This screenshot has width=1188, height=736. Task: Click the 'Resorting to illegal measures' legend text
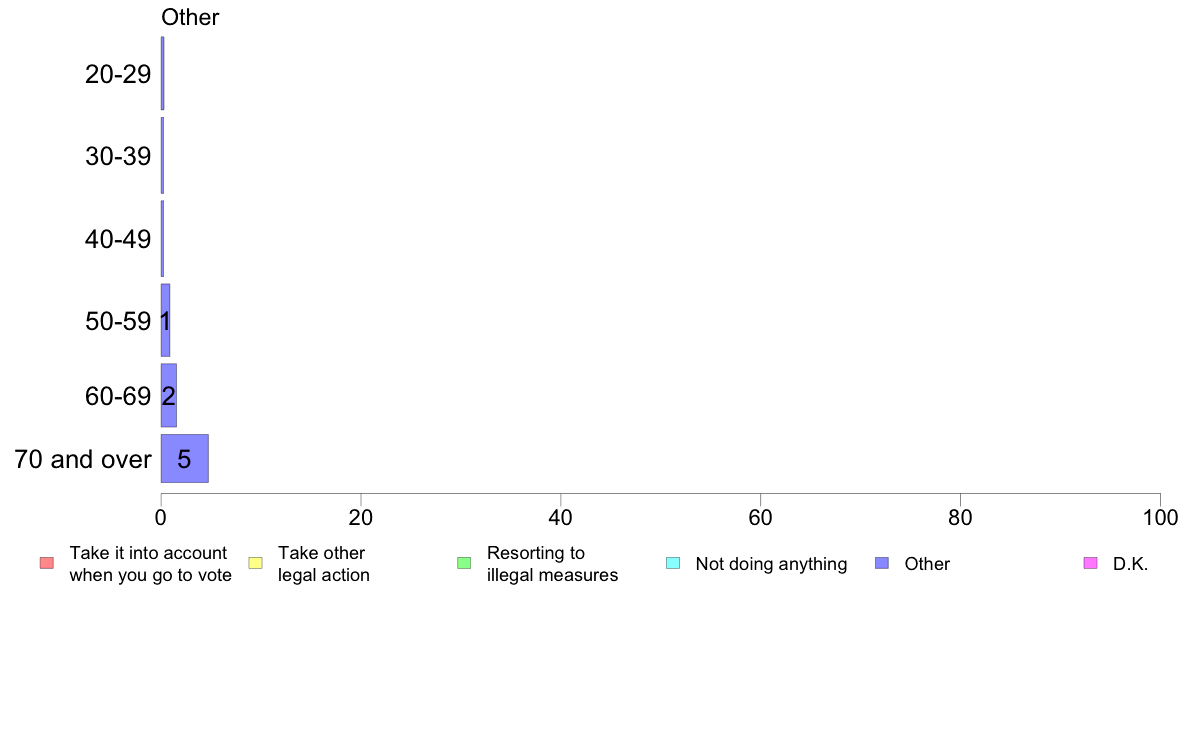click(x=552, y=564)
